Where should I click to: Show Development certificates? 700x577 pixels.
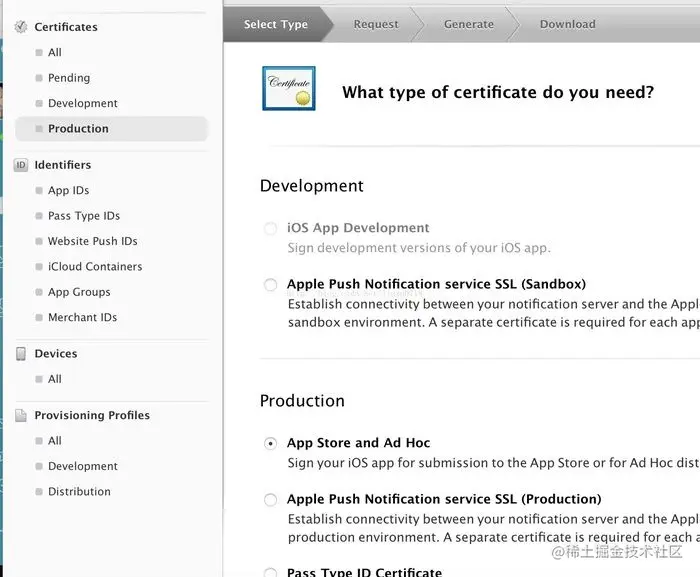pos(83,103)
